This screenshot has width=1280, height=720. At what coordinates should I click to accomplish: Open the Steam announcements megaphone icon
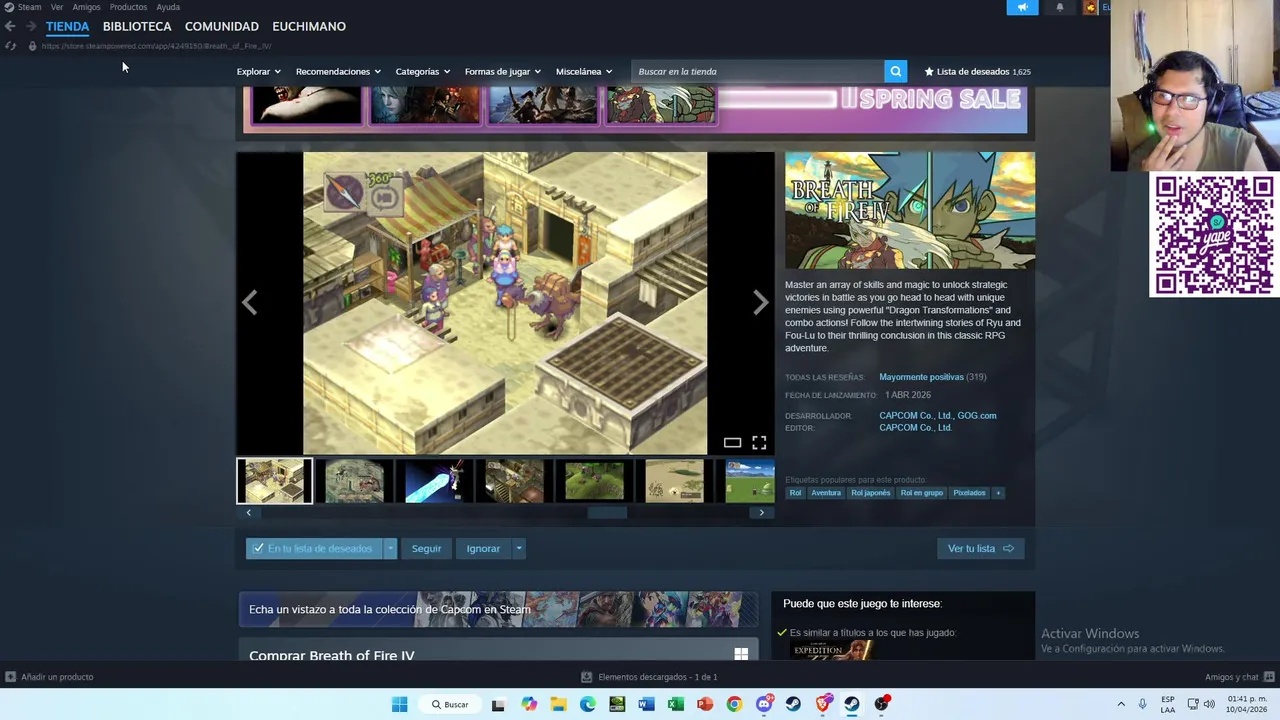(x=1022, y=7)
